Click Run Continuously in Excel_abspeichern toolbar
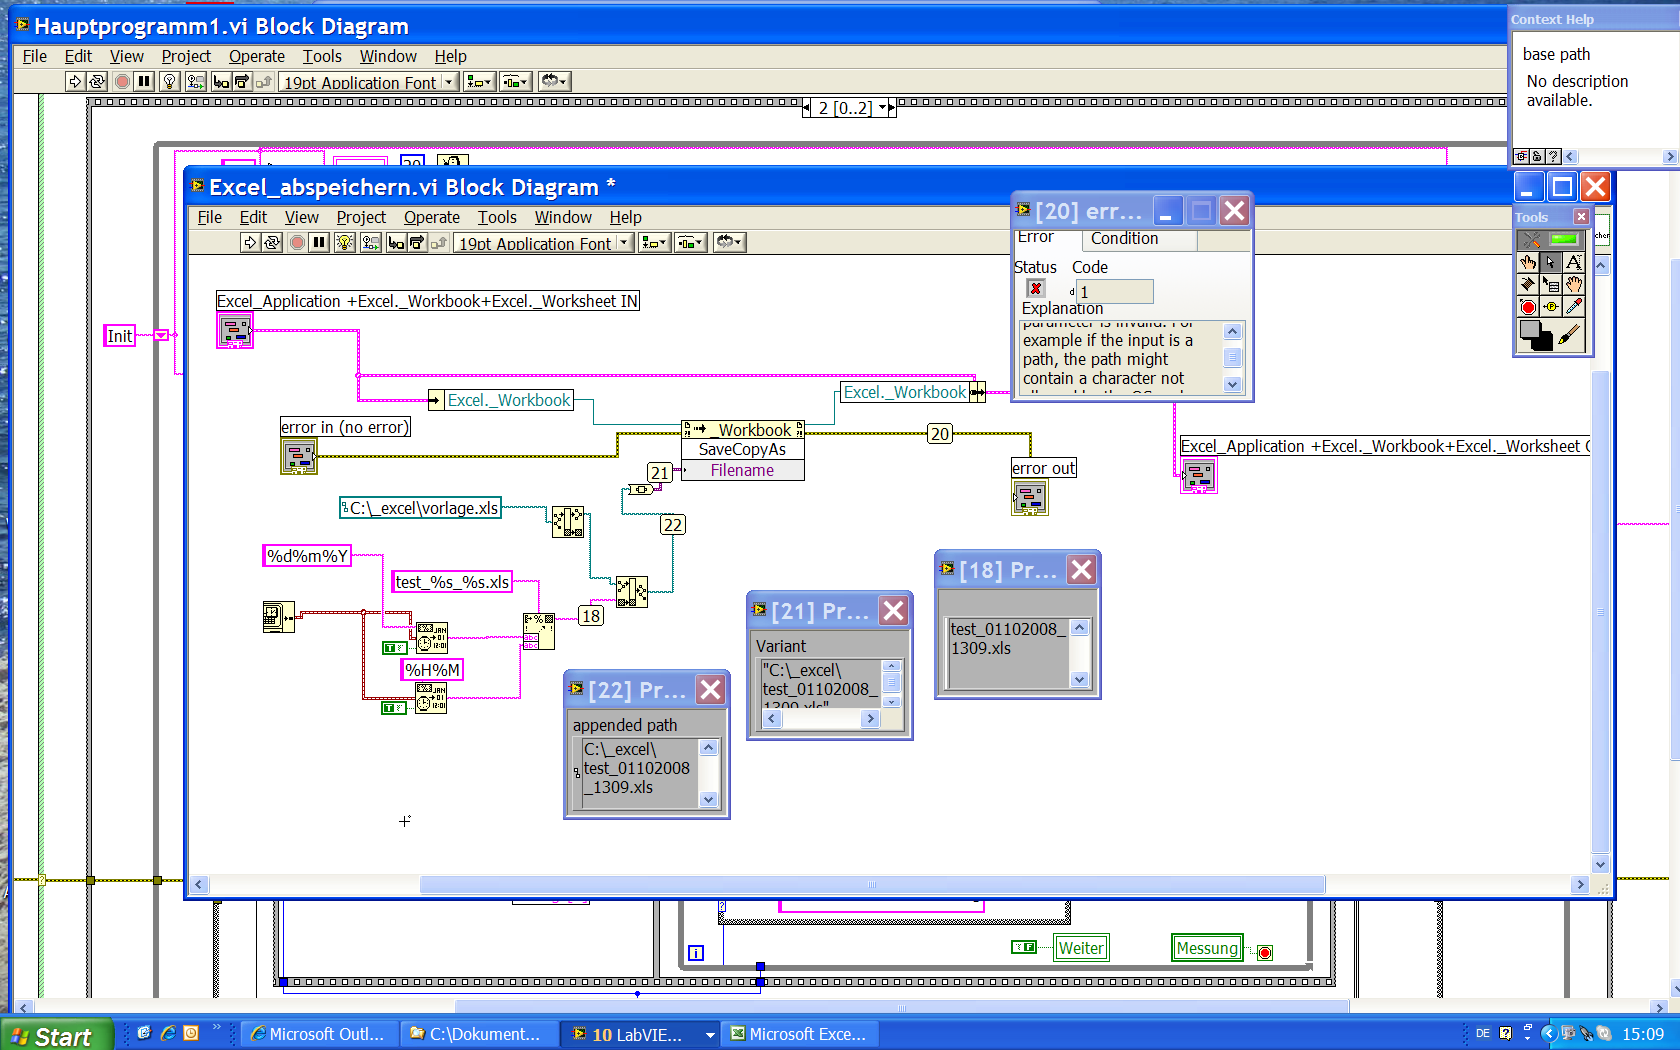Image resolution: width=1680 pixels, height=1050 pixels. pos(272,242)
